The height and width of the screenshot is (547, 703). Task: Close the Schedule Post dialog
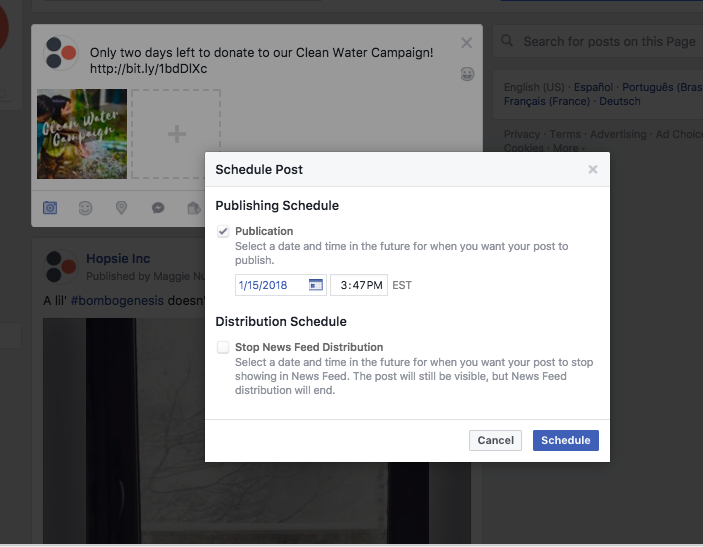593,169
